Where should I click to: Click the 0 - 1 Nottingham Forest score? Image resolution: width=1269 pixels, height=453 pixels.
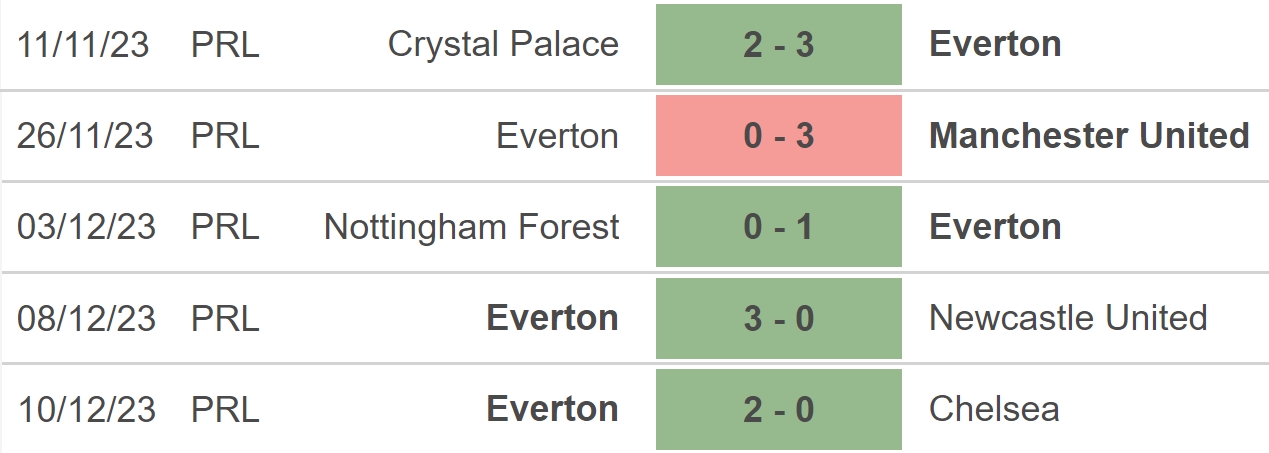click(x=778, y=227)
